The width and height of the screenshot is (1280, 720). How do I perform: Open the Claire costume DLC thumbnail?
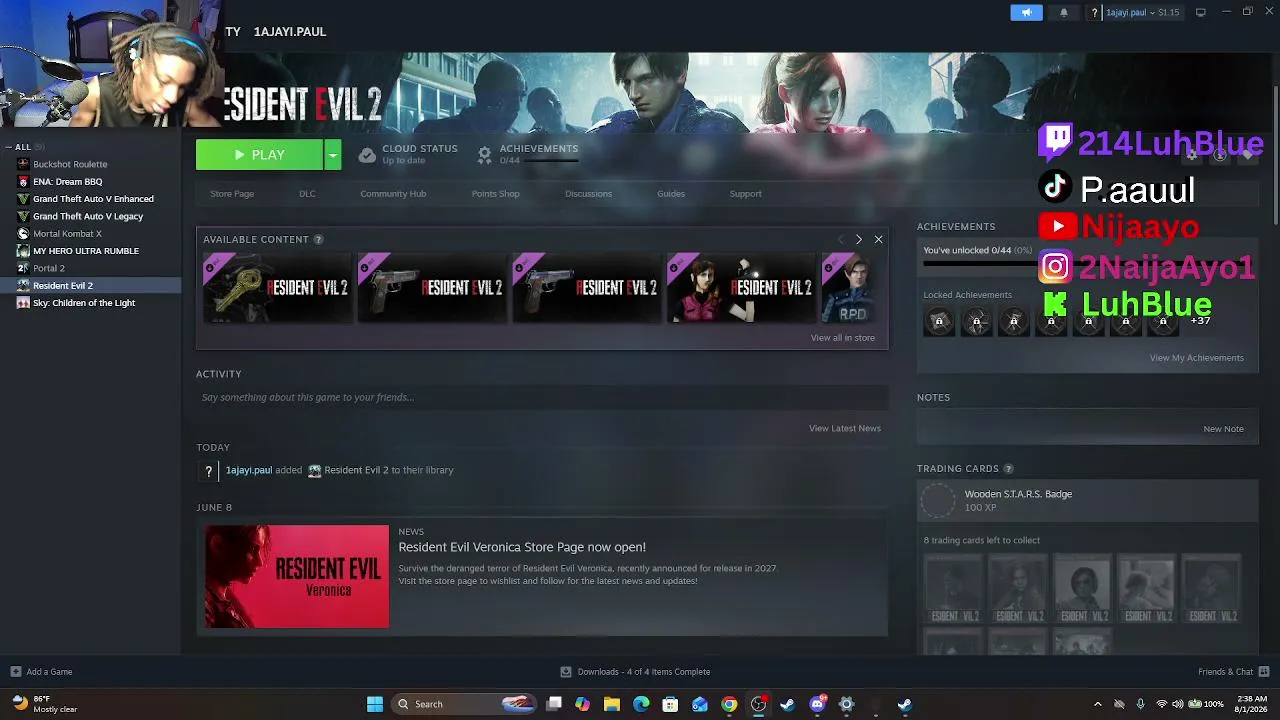point(740,288)
